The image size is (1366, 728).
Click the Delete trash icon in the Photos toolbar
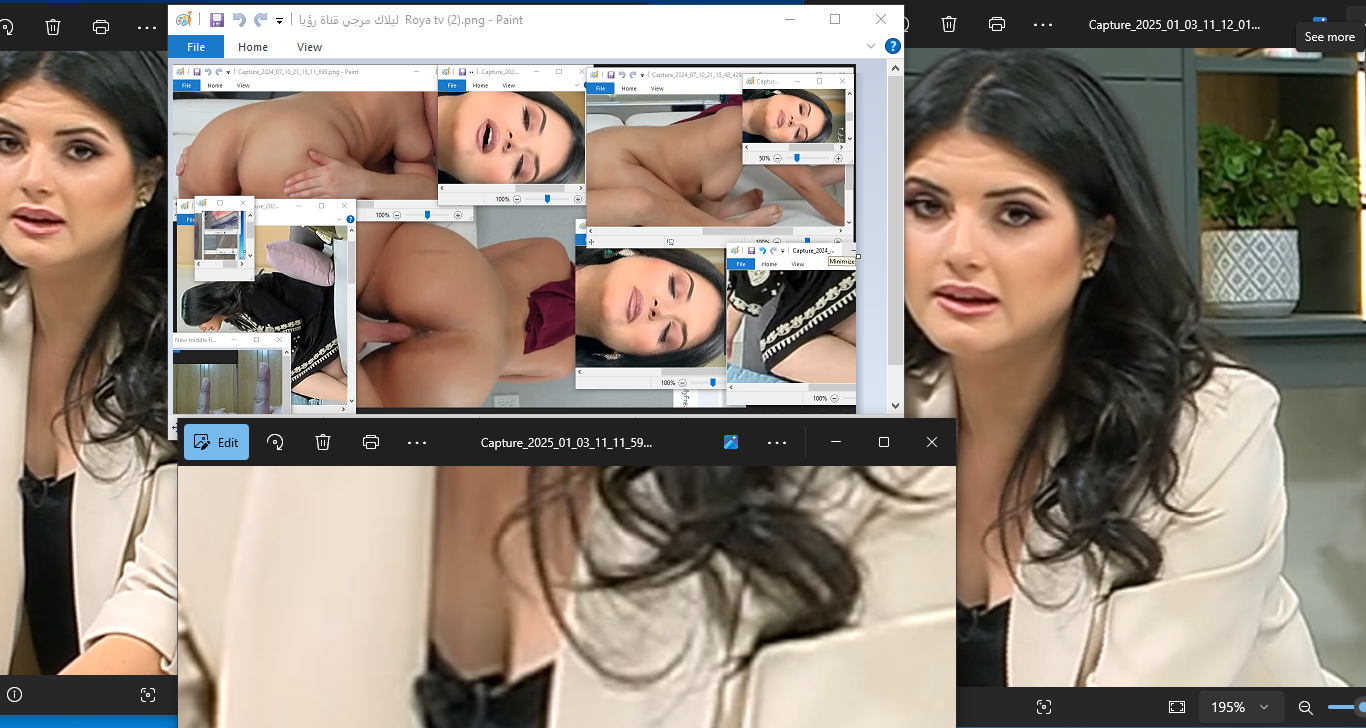(322, 441)
